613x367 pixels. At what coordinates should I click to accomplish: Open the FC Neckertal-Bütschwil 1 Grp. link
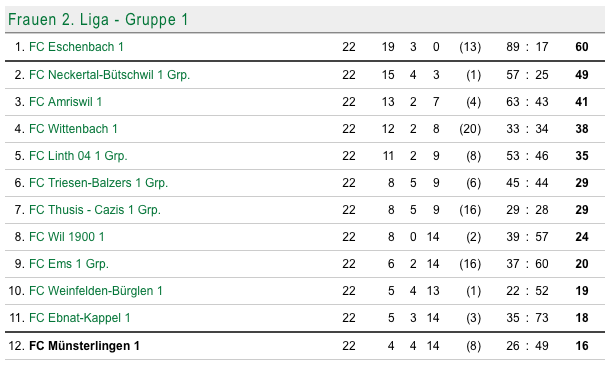click(109, 75)
